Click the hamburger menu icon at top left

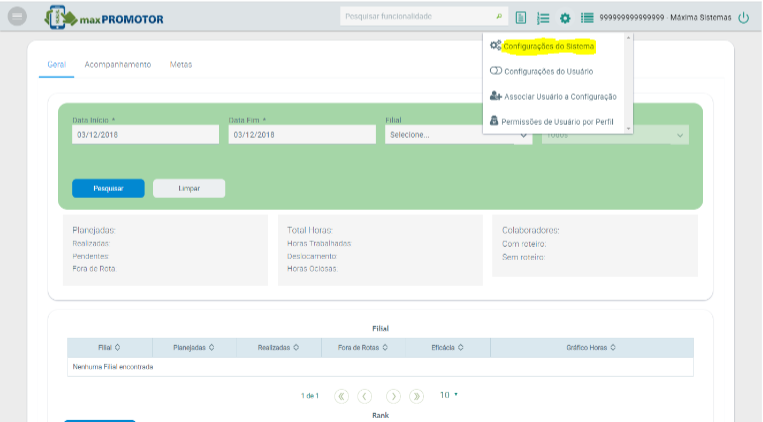[x=16, y=17]
